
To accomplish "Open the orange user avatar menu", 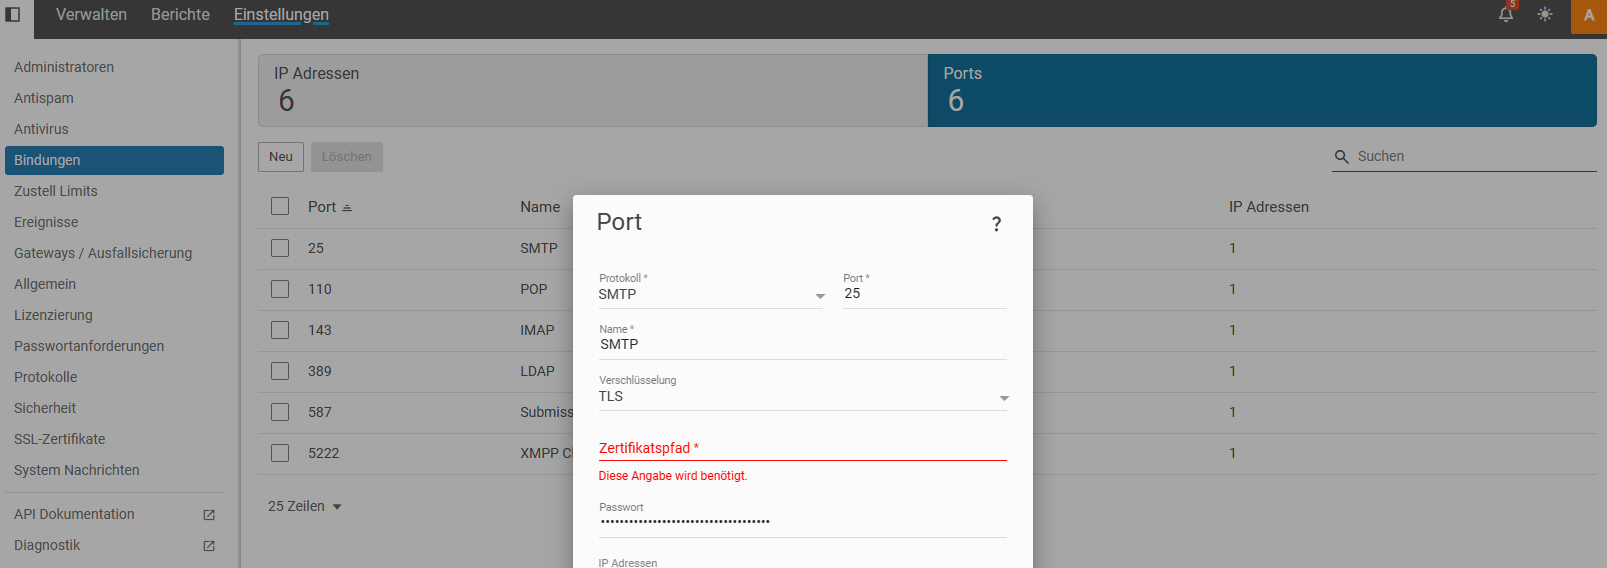I will [1588, 16].
